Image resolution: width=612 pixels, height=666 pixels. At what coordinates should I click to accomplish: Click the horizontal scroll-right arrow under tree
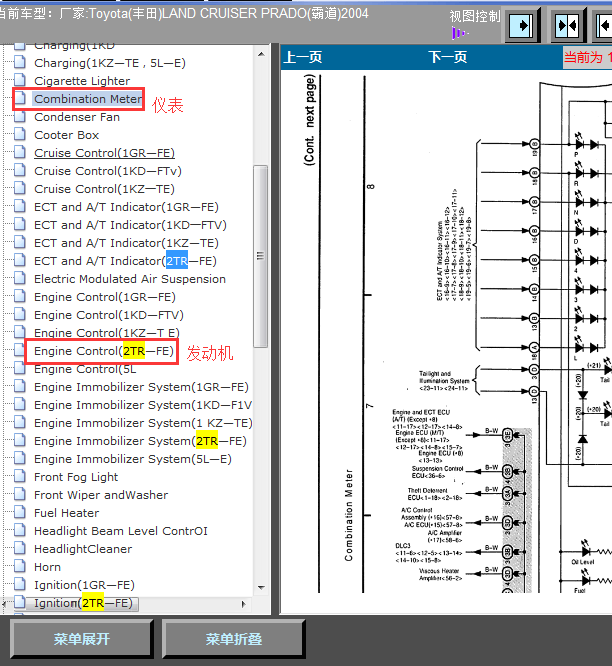[x=243, y=604]
